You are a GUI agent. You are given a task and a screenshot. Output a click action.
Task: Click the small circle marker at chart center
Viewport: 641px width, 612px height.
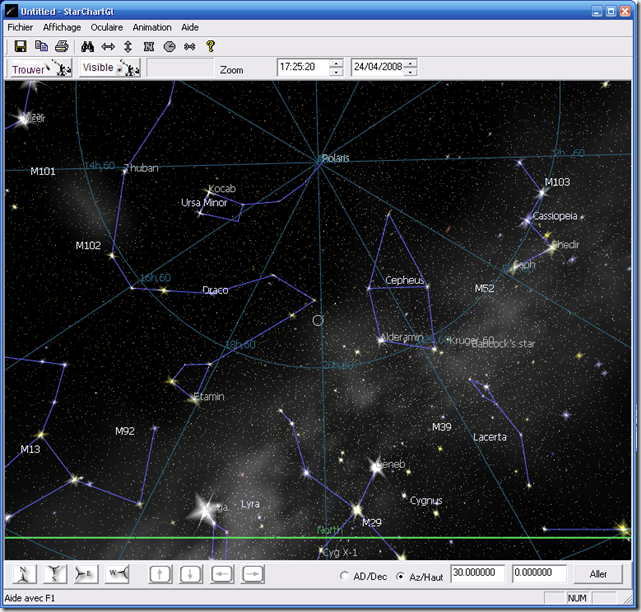pyautogui.click(x=318, y=321)
